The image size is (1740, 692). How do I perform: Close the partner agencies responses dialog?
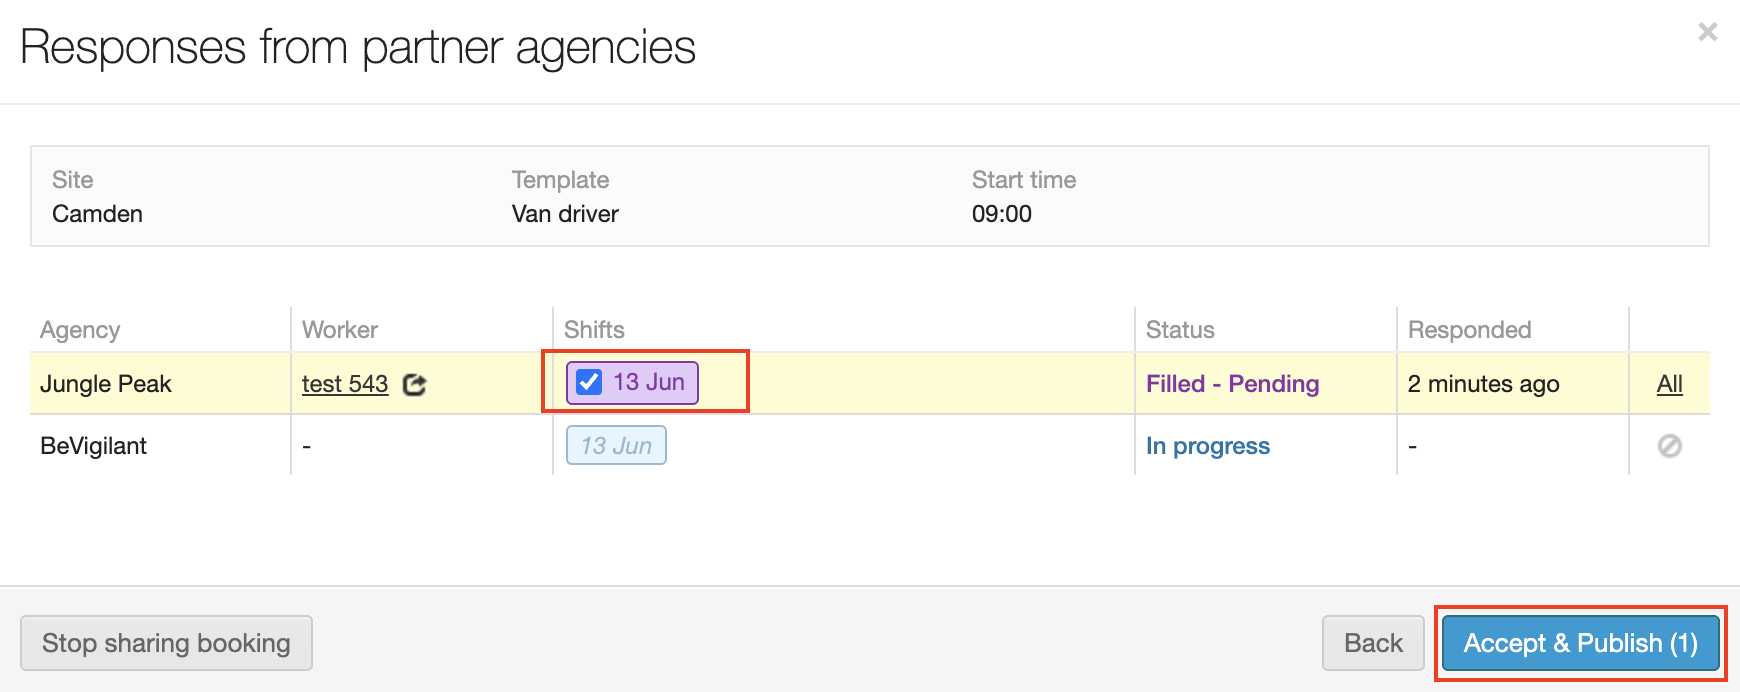[1707, 32]
